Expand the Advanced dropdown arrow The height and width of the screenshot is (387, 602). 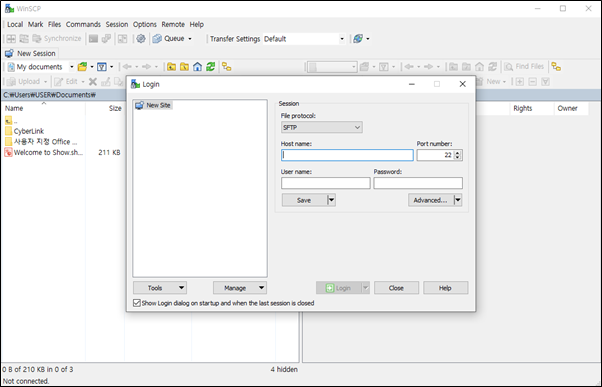point(458,200)
